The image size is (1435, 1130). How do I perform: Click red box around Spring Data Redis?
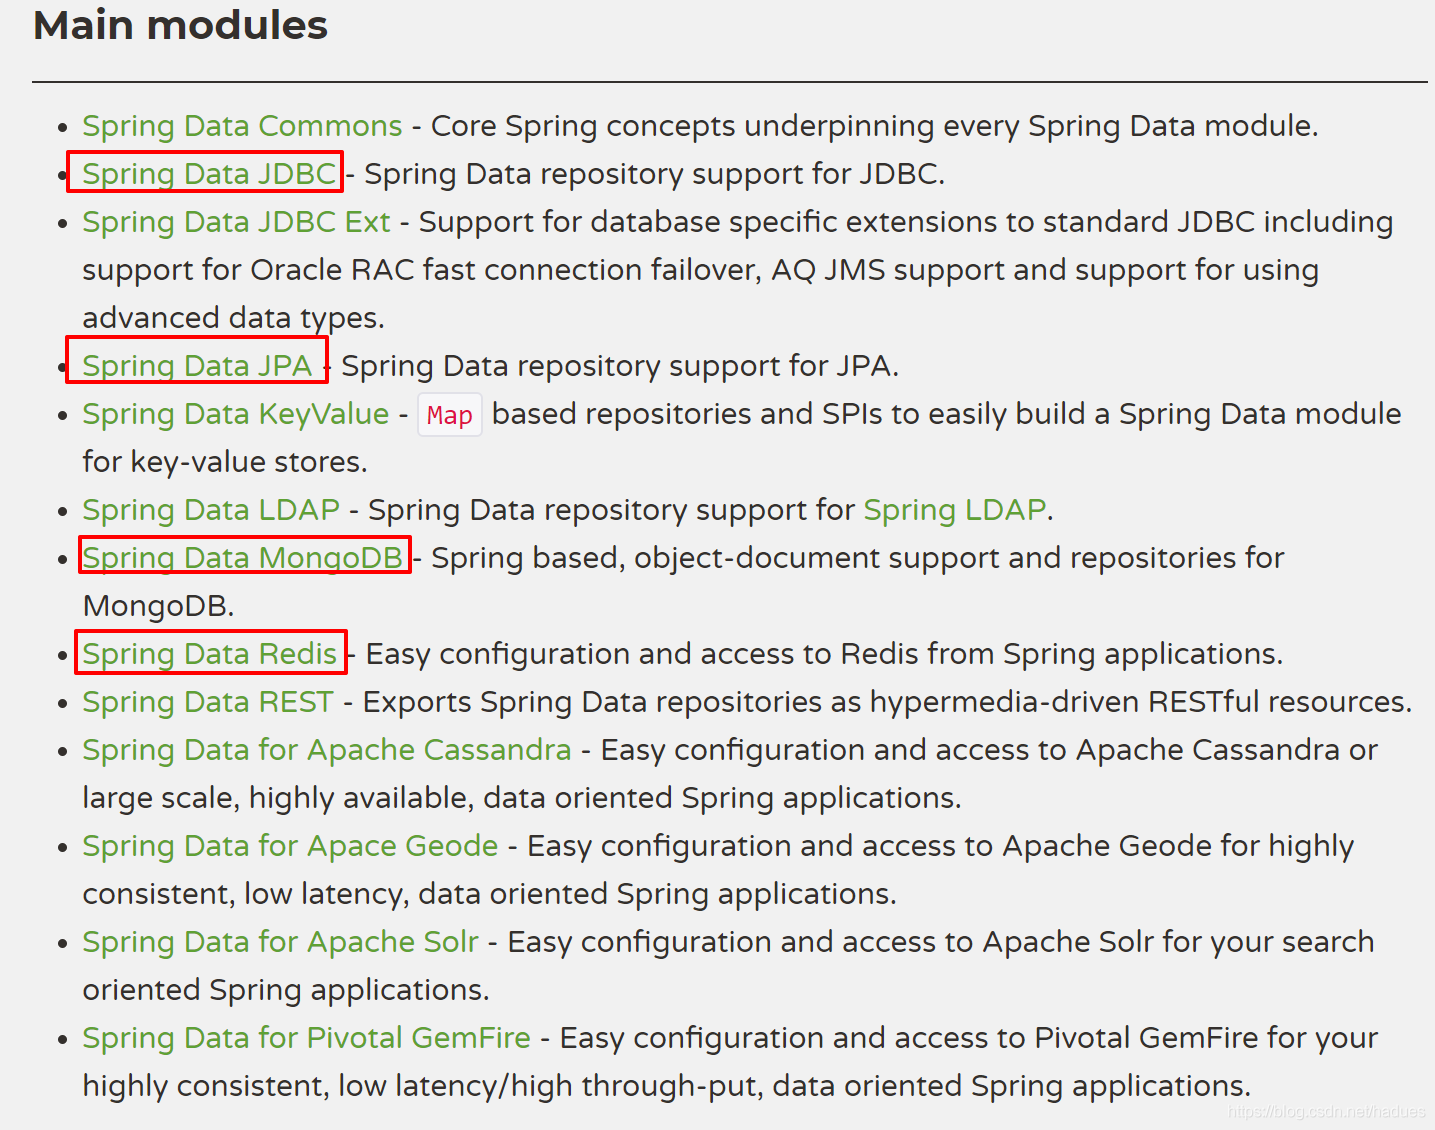210,630
